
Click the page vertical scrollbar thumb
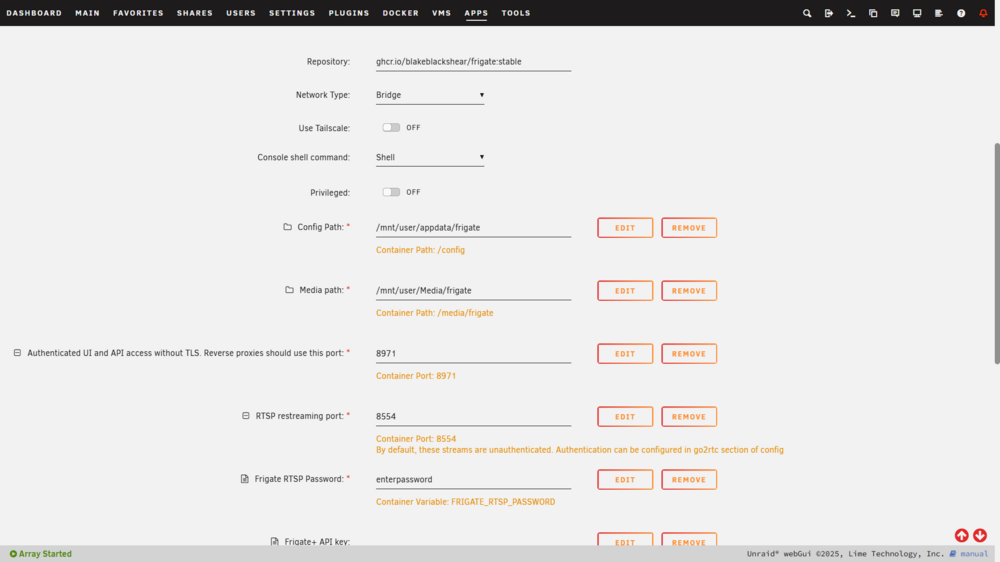coord(997,254)
